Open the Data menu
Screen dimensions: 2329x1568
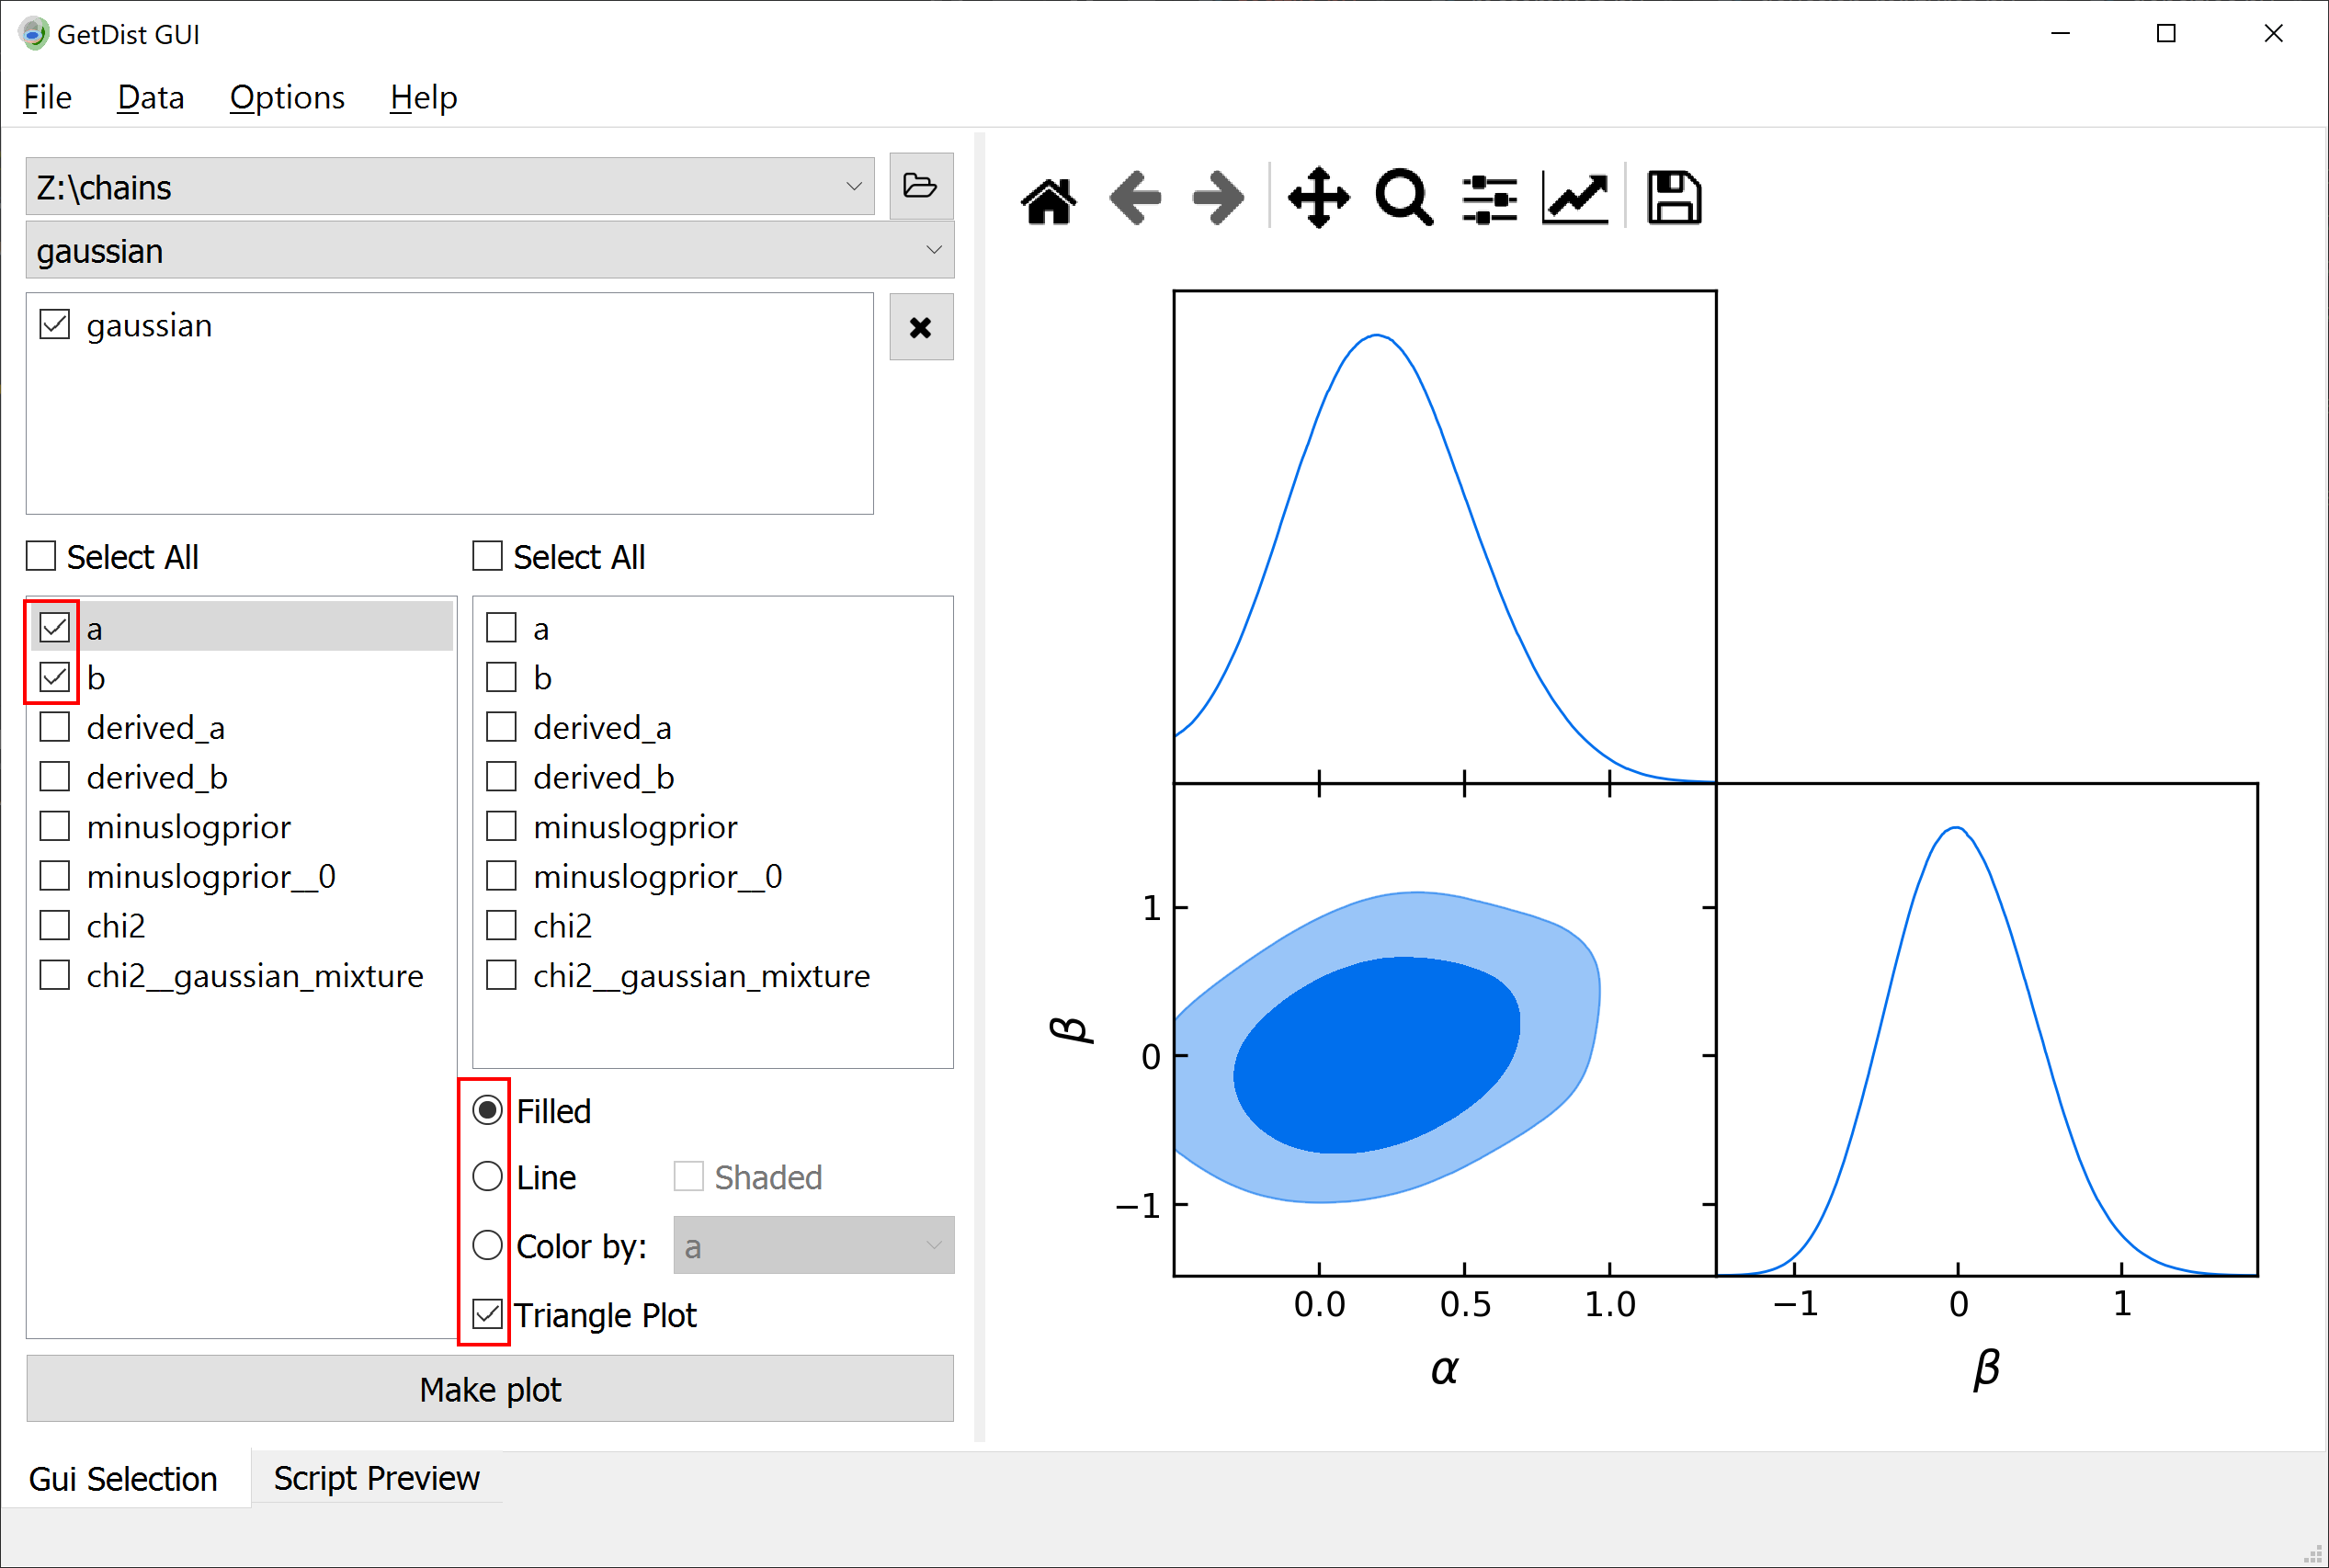click(x=150, y=97)
